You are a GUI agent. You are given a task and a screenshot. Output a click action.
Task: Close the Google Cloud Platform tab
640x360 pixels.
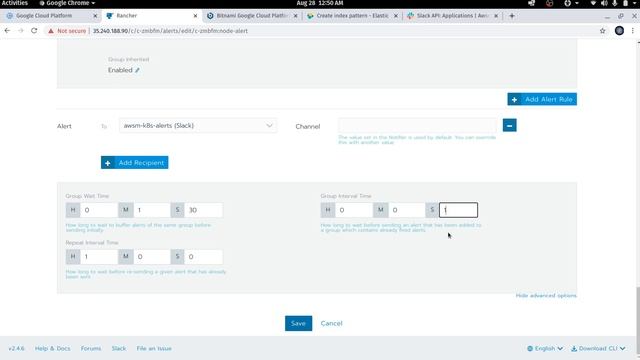pyautogui.click(x=95, y=16)
